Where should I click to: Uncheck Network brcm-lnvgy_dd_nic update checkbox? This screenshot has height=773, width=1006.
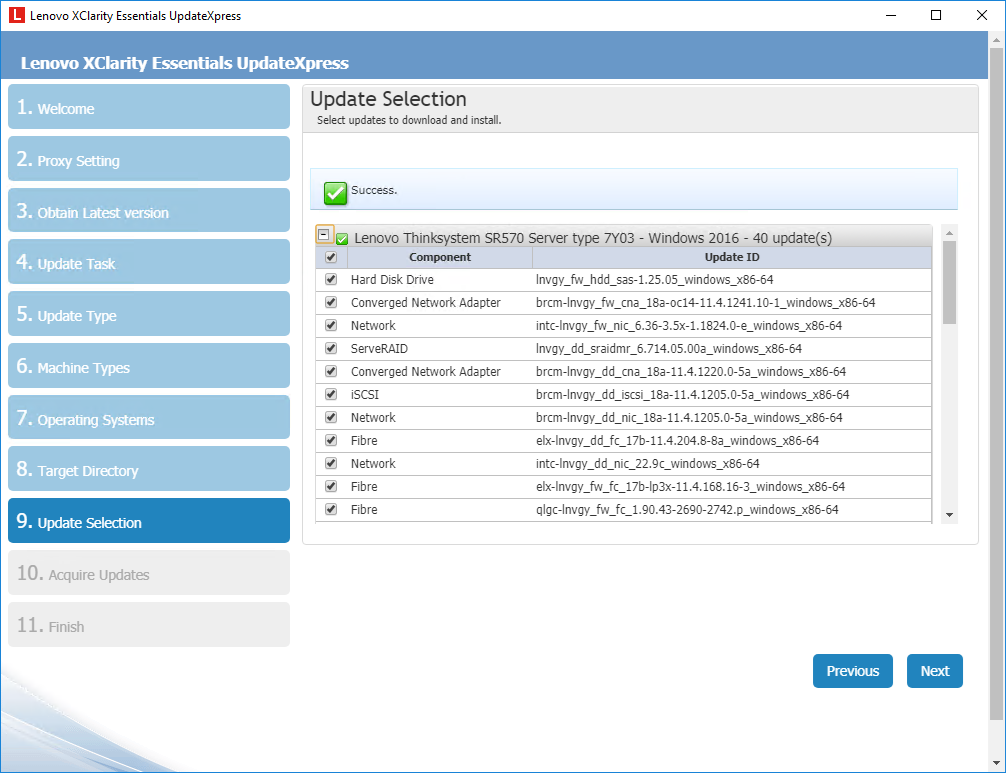[331, 418]
